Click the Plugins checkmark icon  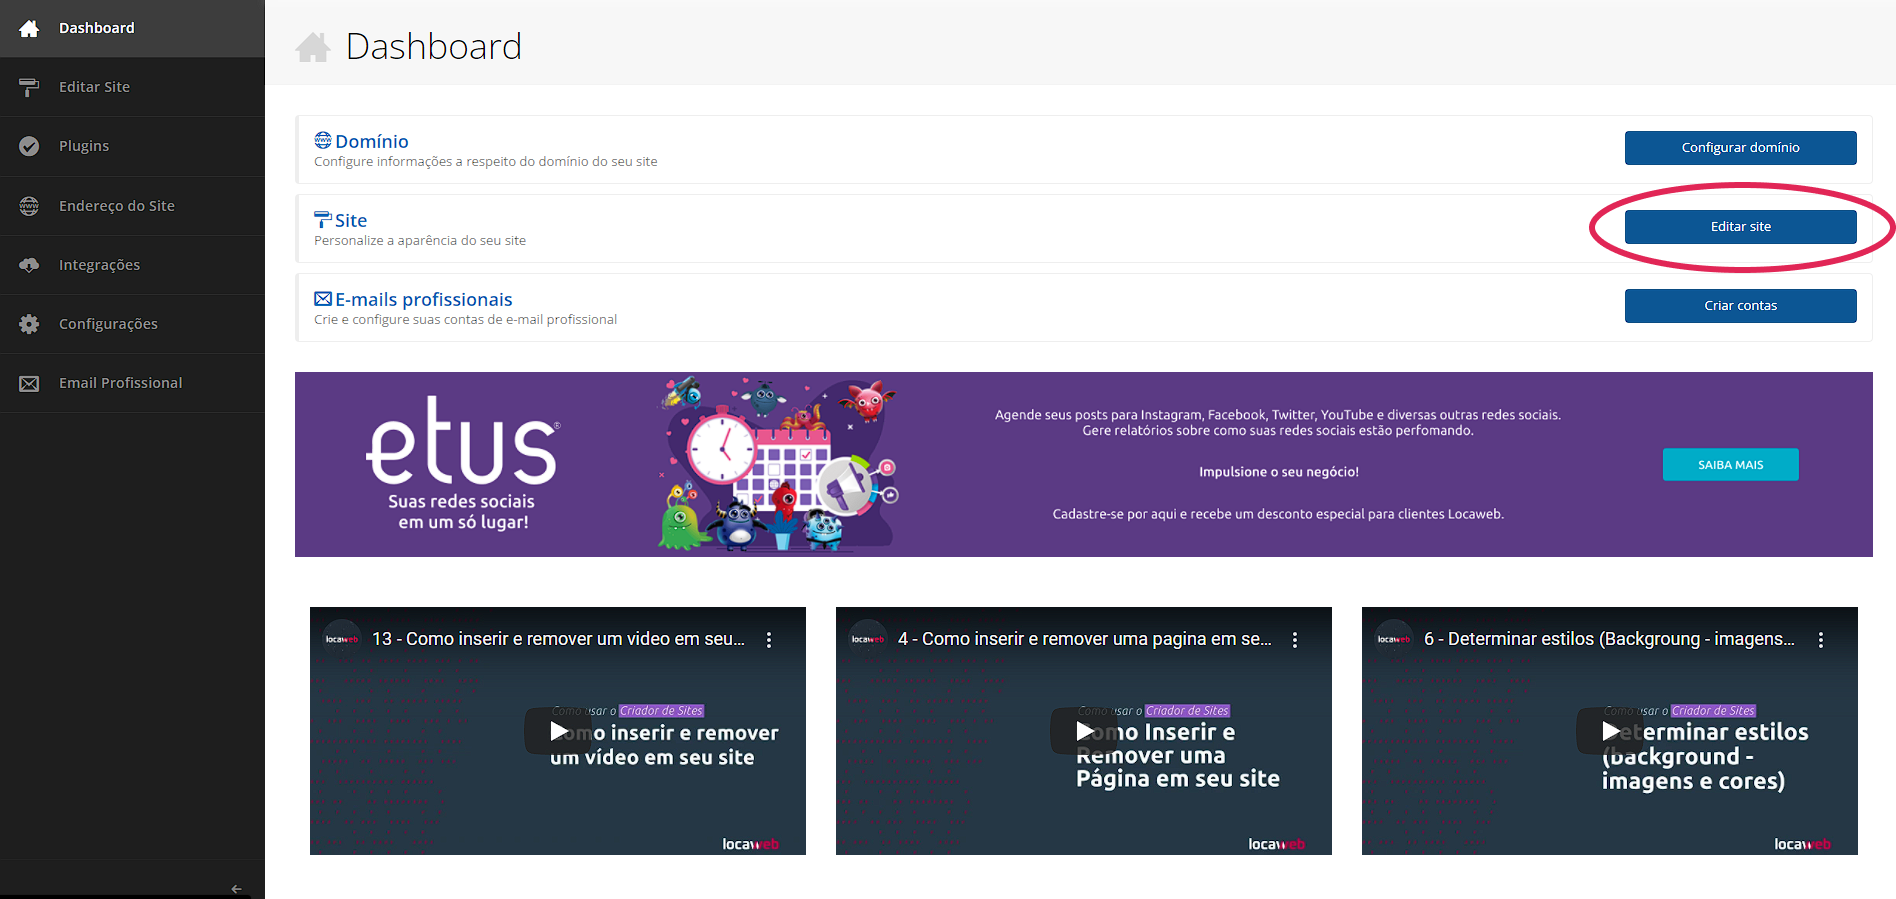tap(29, 146)
